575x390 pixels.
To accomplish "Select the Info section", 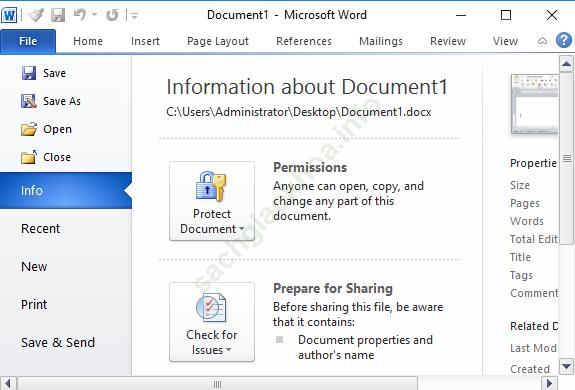I will click(66, 191).
